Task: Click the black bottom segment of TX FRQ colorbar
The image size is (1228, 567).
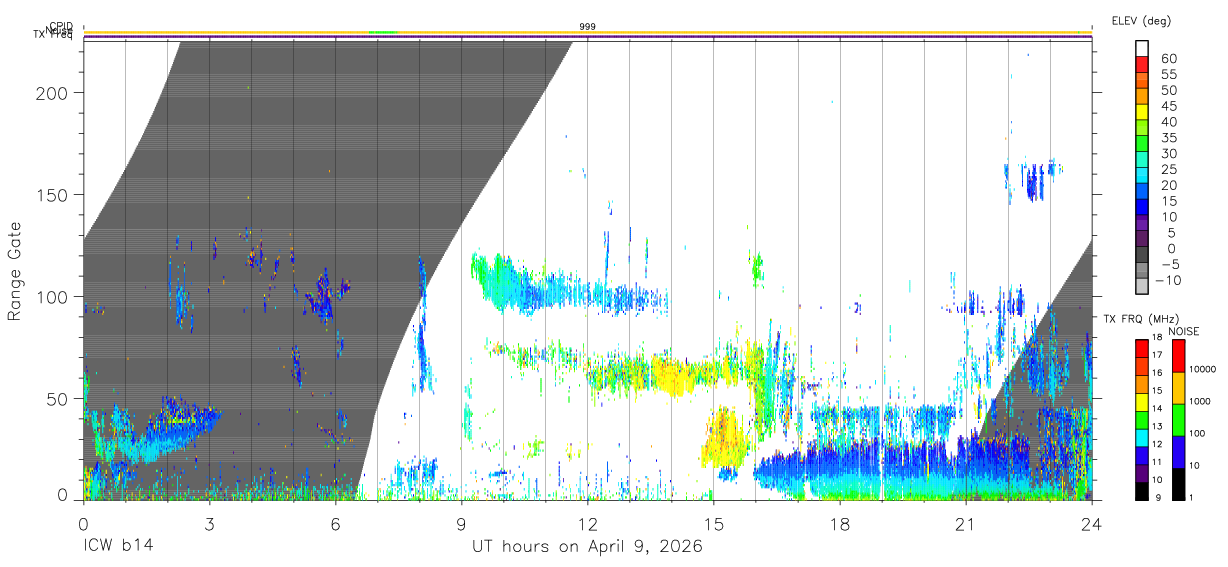Action: click(1142, 490)
